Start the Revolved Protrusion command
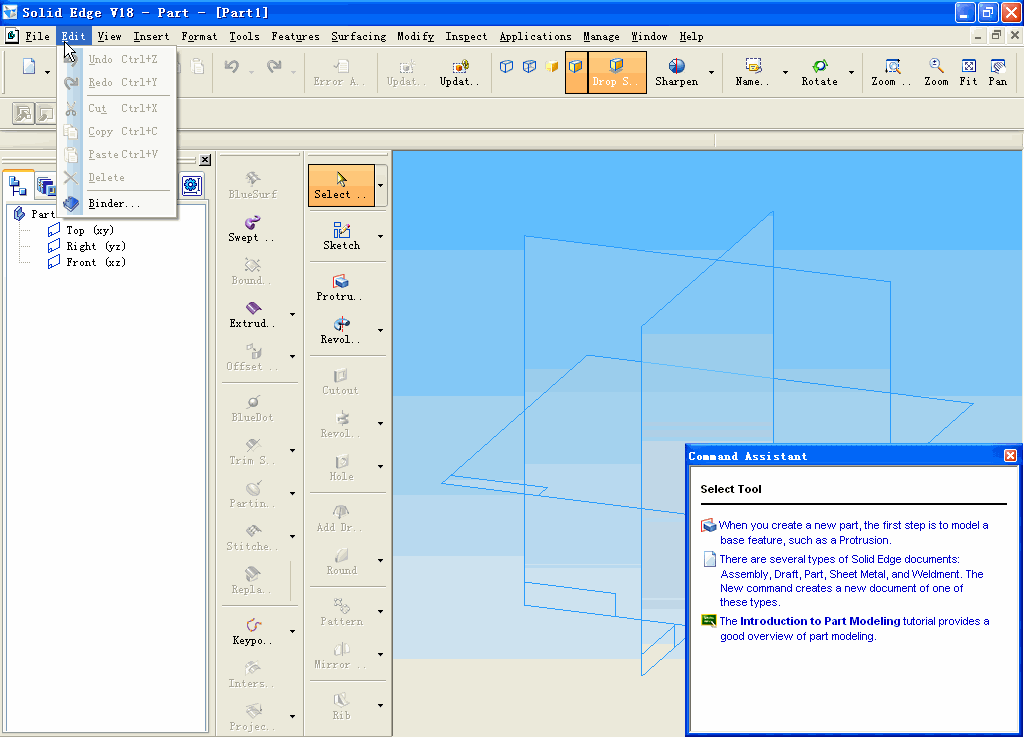The image size is (1024, 738). (340, 330)
